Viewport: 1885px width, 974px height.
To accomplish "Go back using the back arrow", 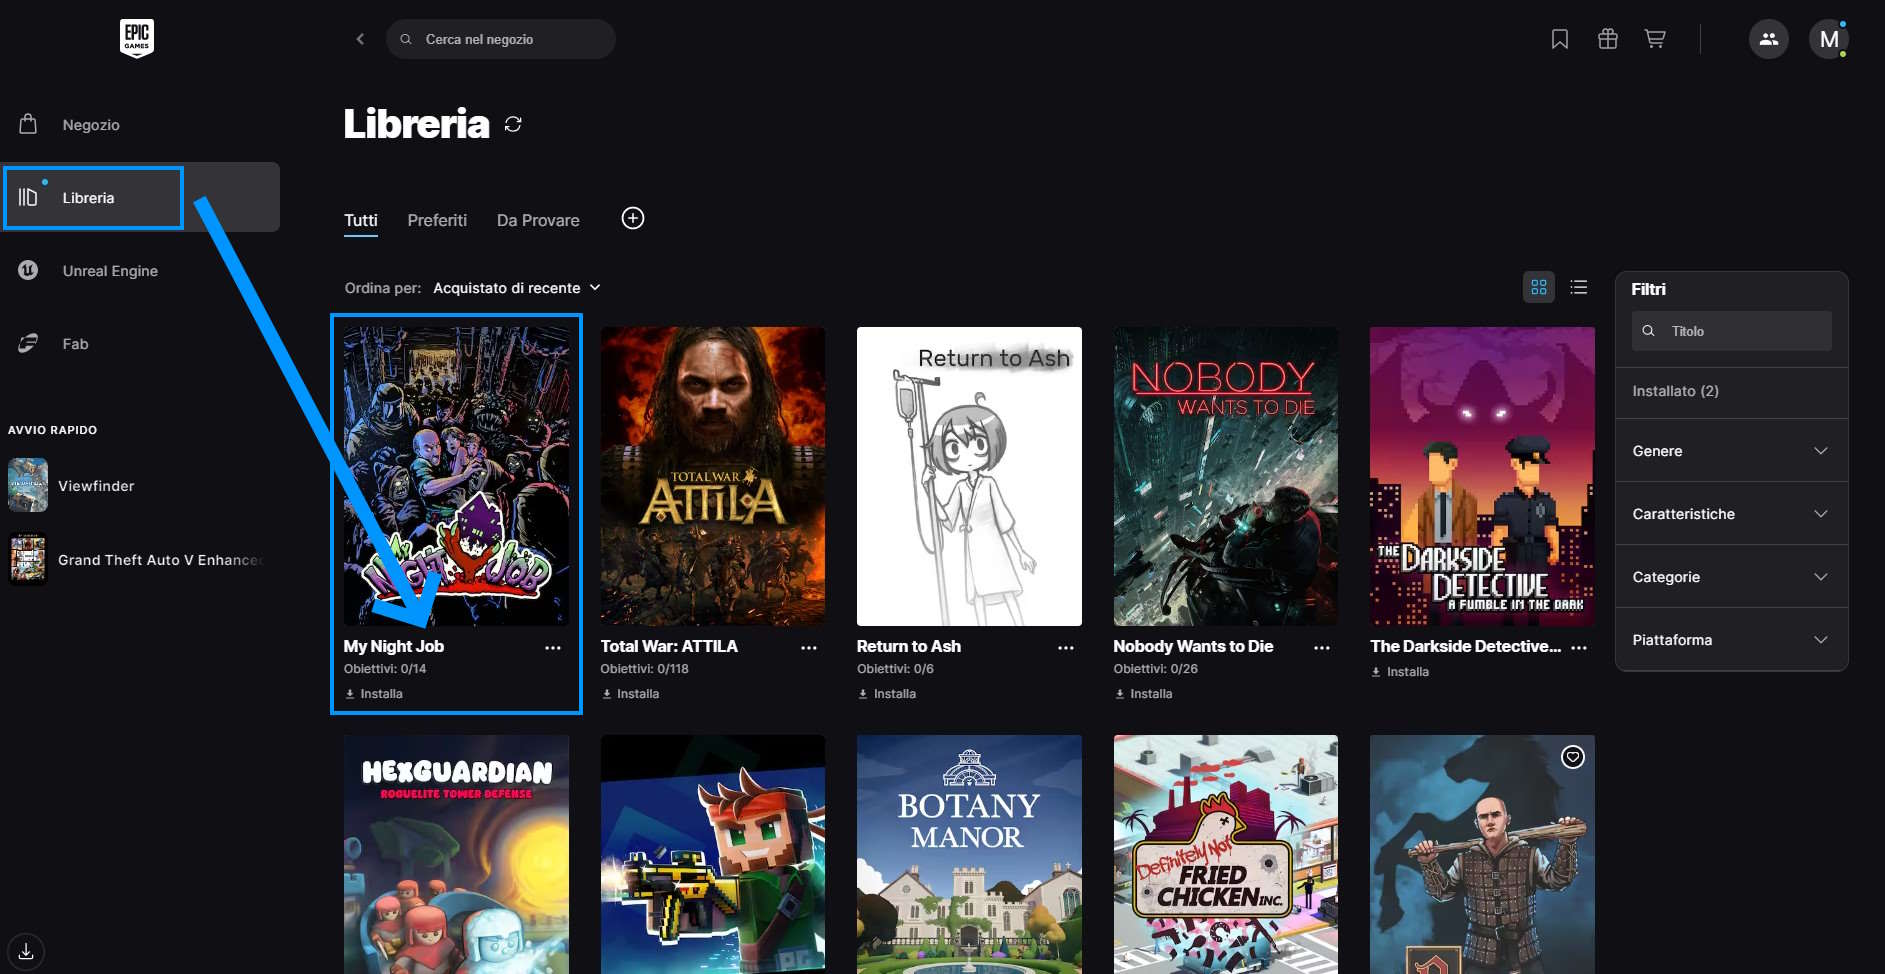I will 360,39.
